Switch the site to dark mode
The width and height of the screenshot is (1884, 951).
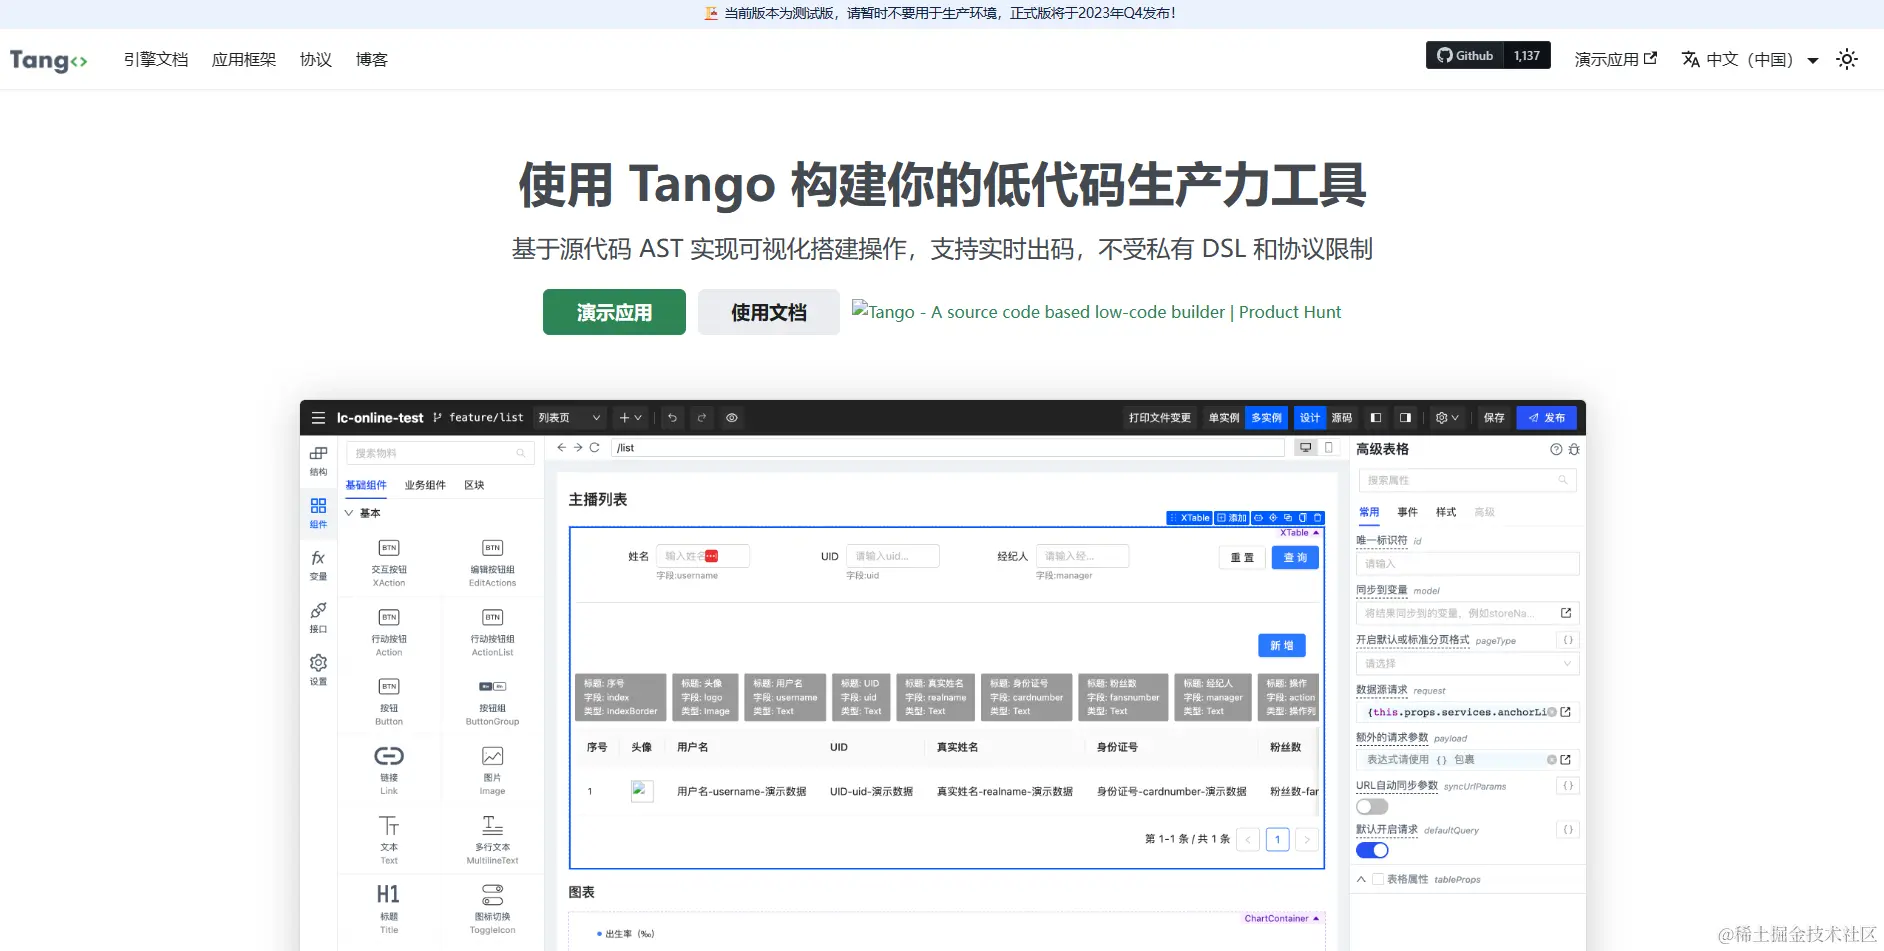tap(1847, 59)
